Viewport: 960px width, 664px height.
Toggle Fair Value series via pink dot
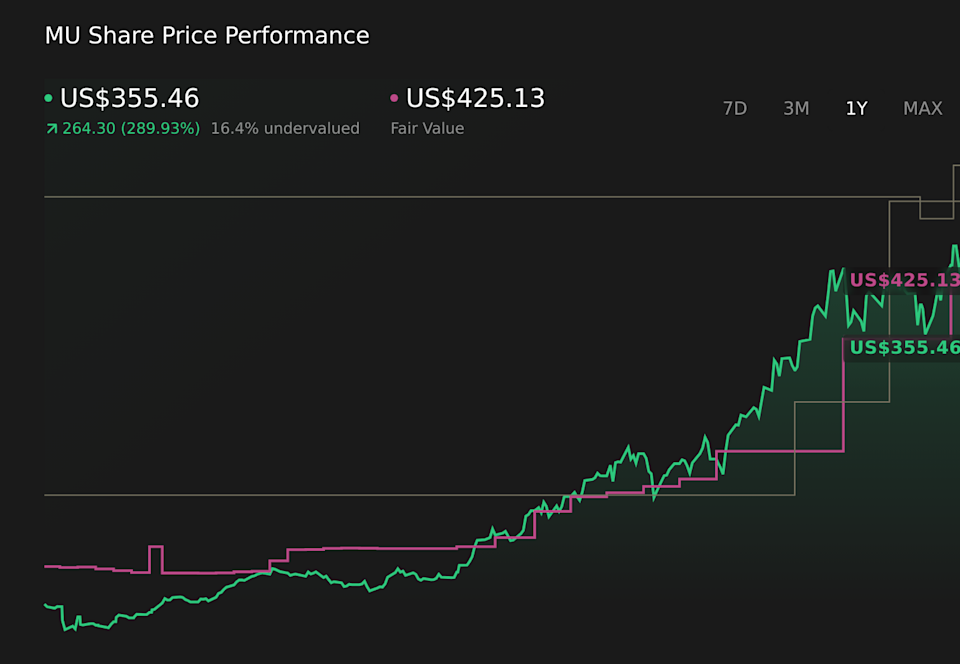click(394, 98)
